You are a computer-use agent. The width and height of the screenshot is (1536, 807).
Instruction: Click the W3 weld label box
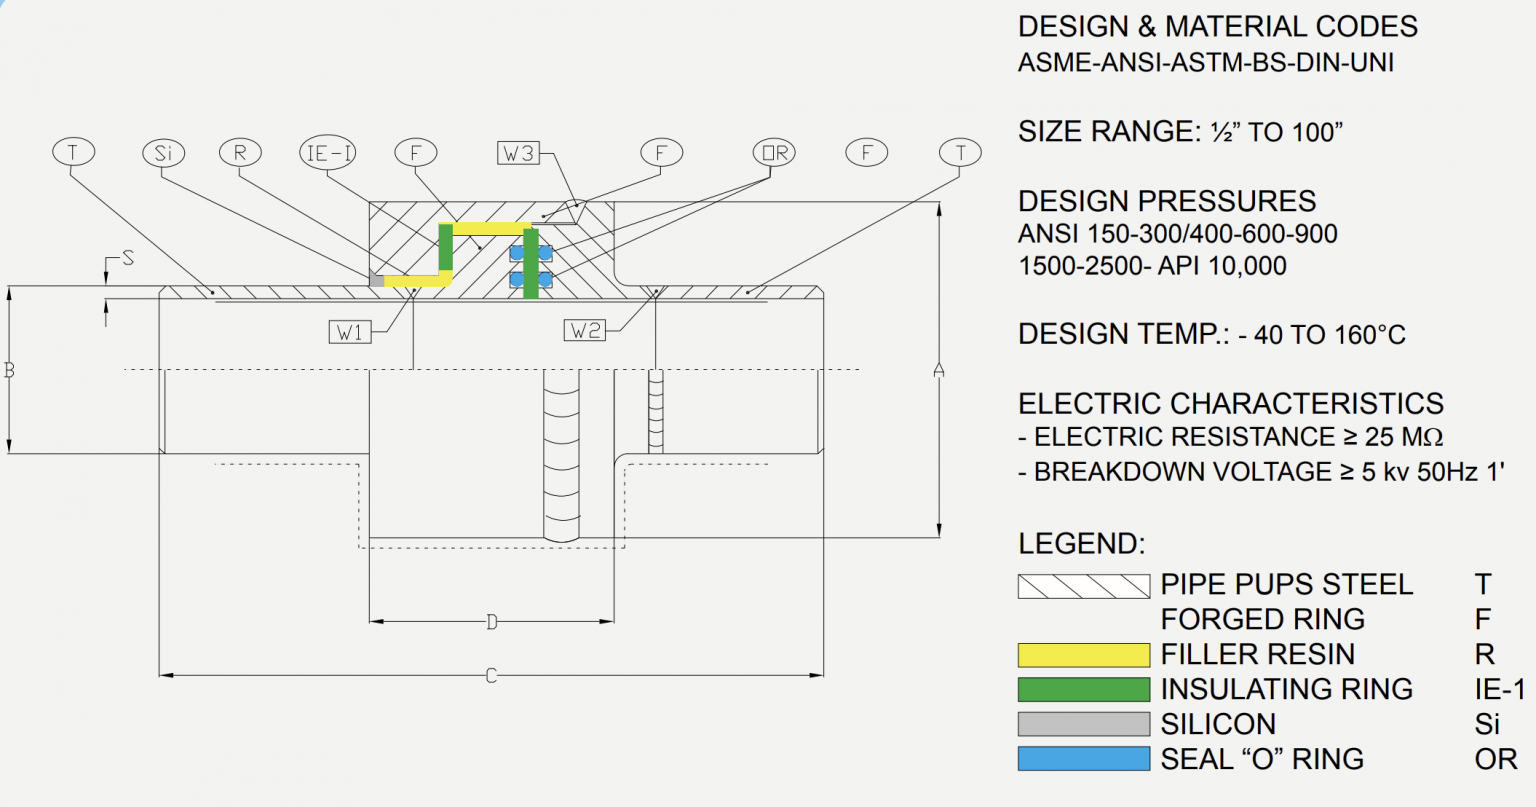[519, 152]
